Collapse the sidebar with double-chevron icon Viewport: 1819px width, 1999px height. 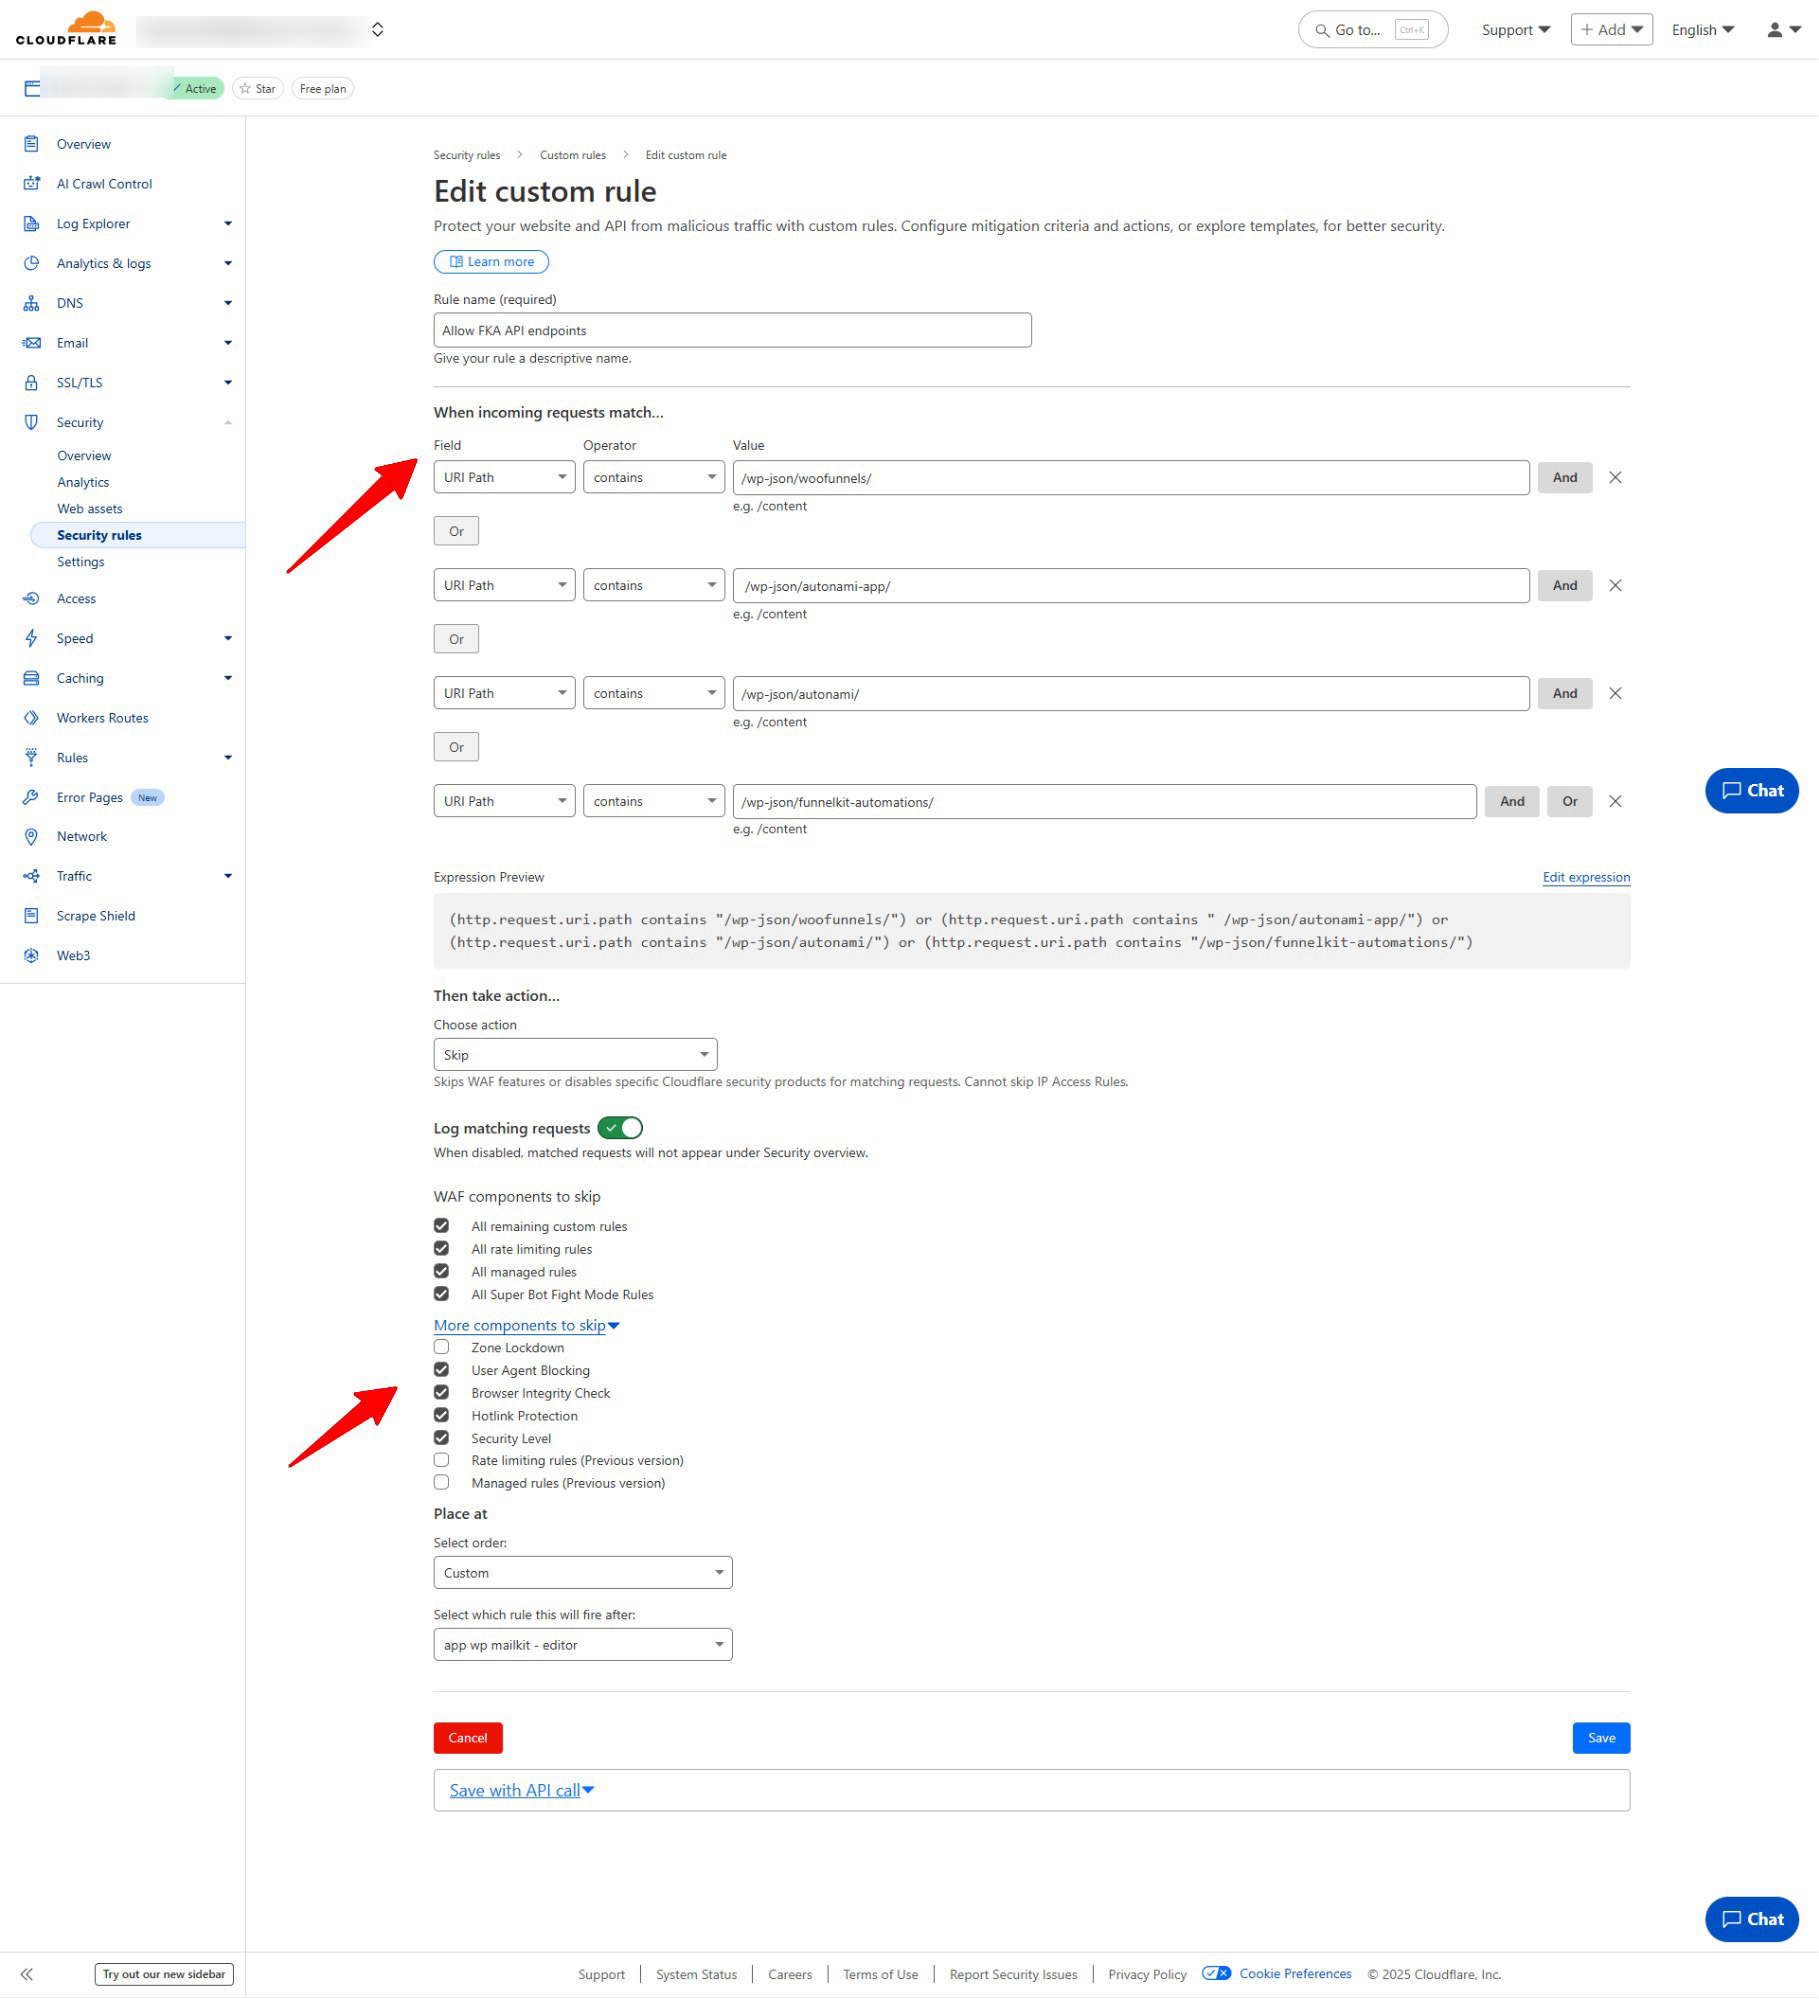27,1974
